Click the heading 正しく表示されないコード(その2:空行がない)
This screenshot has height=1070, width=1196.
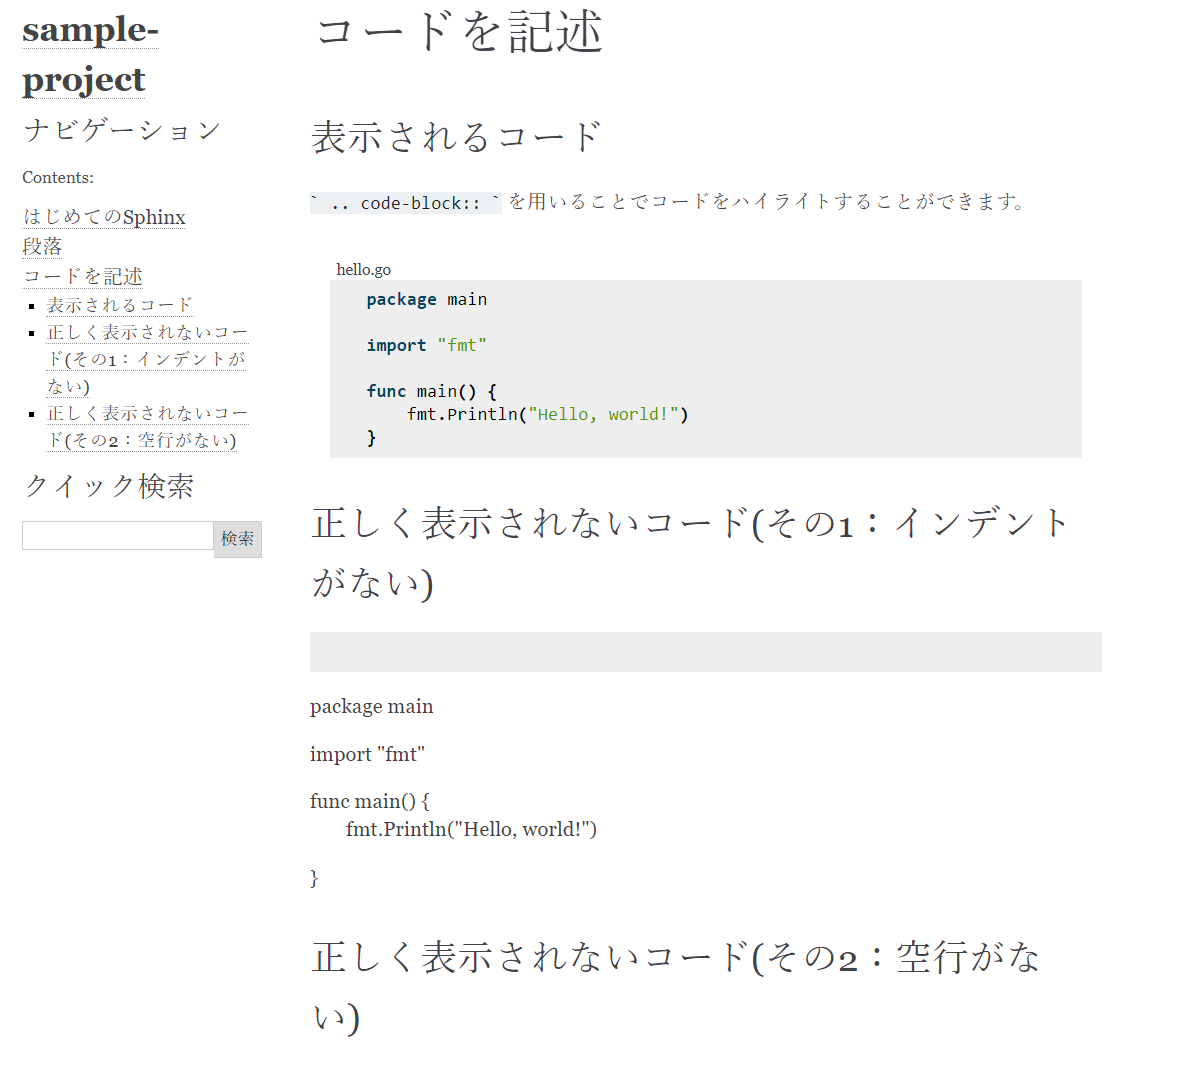(675, 957)
